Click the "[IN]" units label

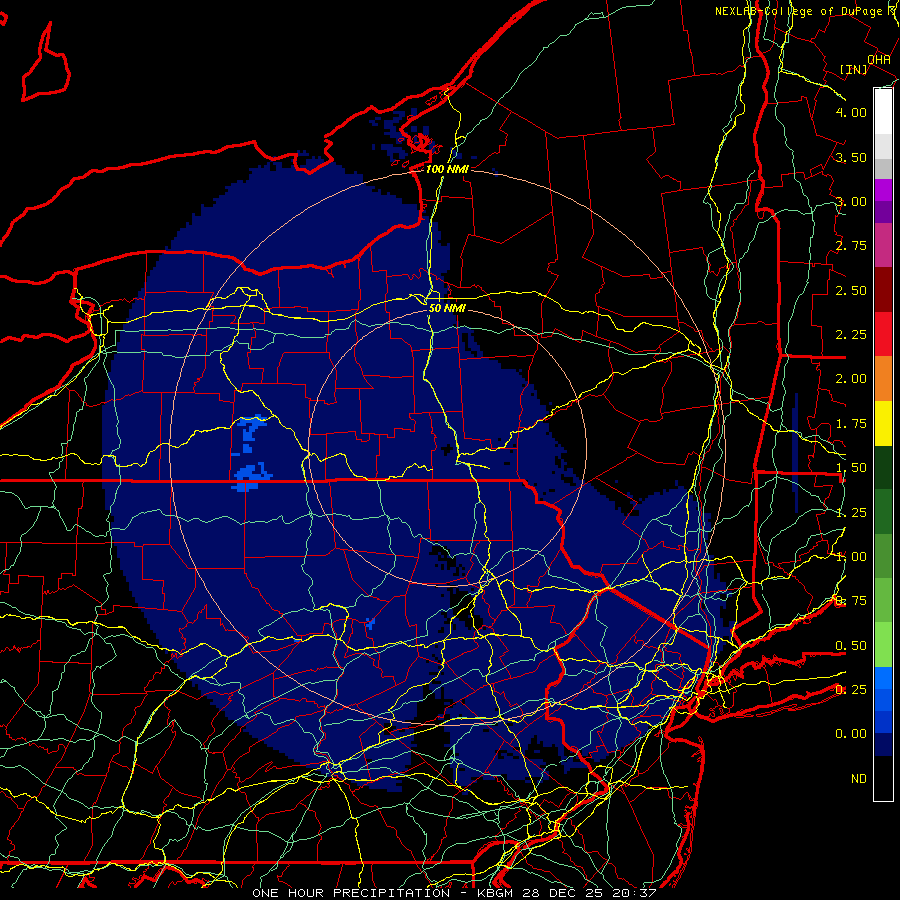point(854,69)
